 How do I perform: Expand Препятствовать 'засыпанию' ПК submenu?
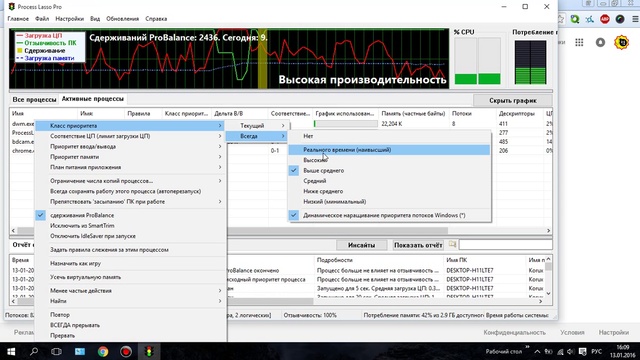[x=131, y=202]
